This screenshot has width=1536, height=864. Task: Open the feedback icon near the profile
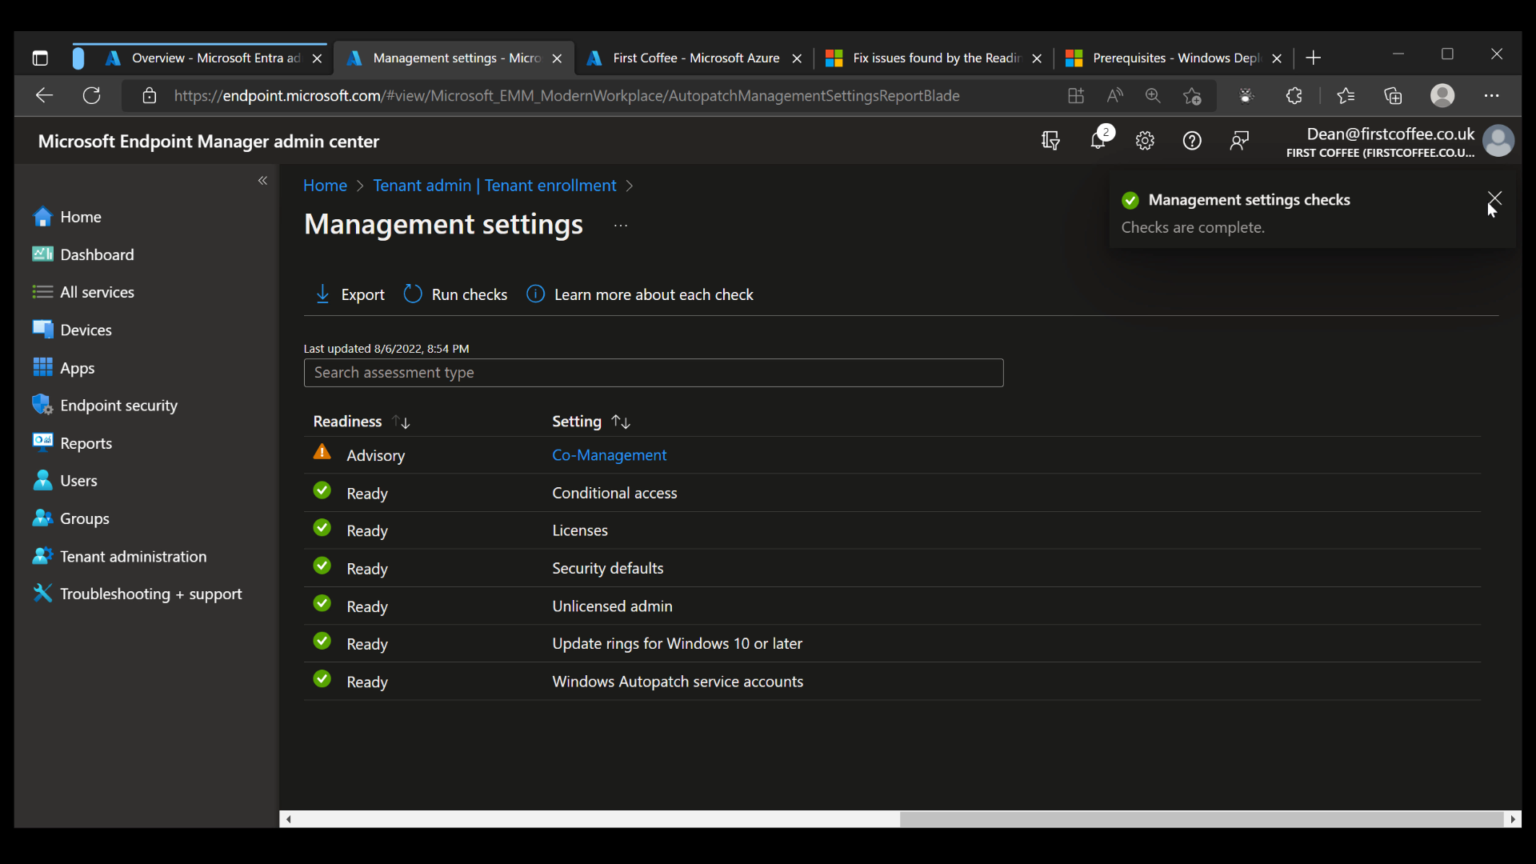tap(1239, 140)
